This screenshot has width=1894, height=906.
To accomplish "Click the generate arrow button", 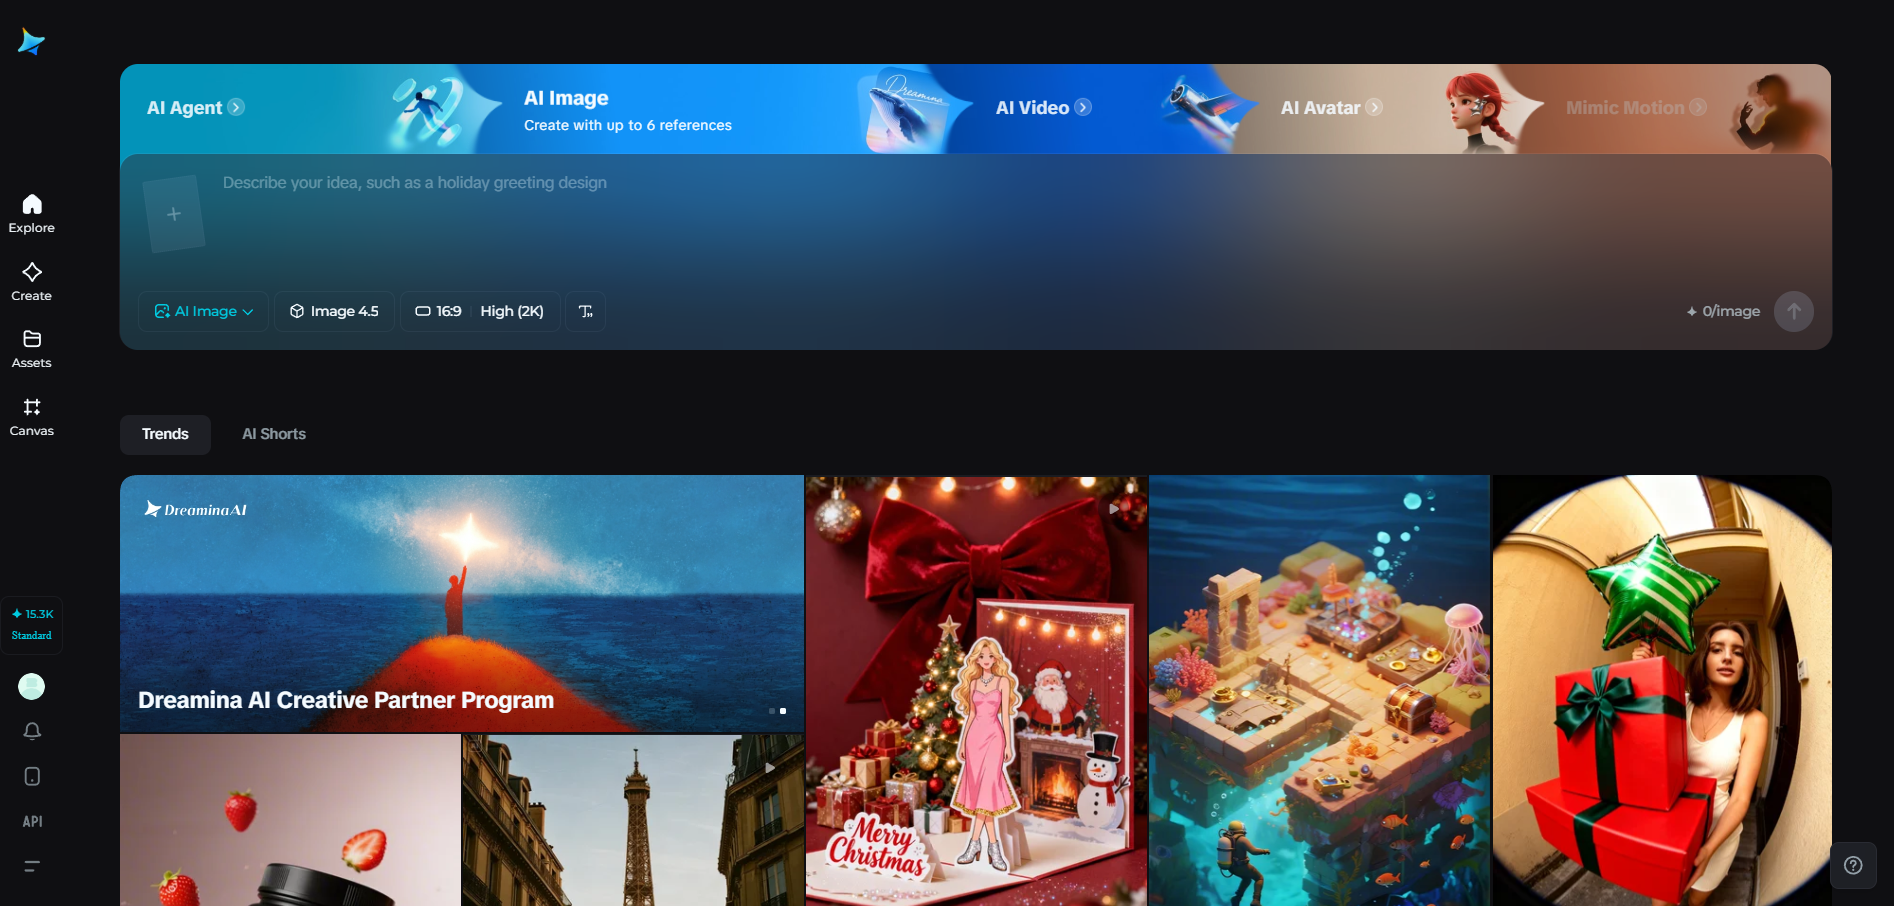I will [1793, 311].
